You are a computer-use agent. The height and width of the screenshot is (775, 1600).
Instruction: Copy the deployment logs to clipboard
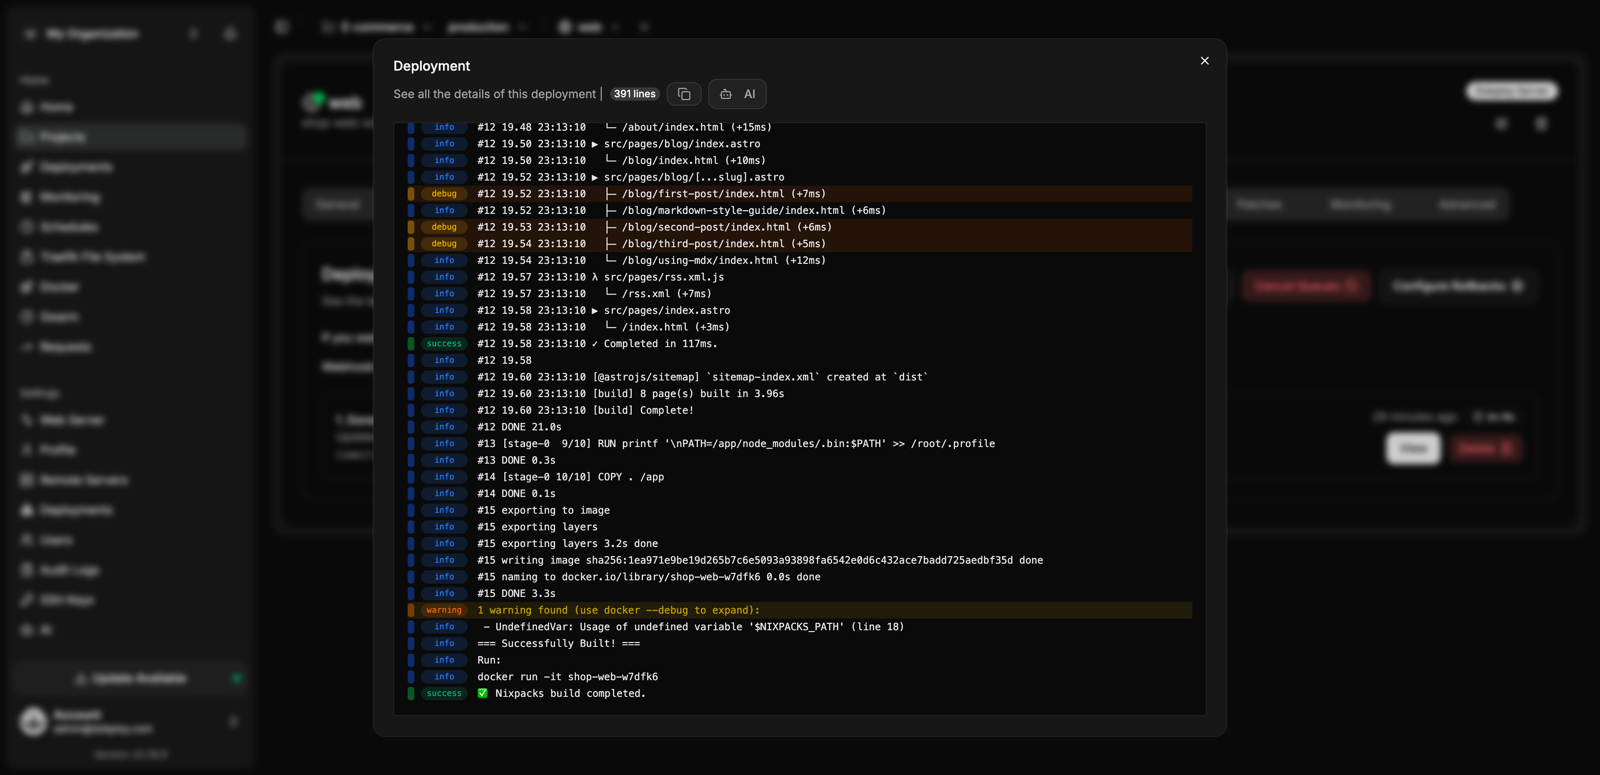pyautogui.click(x=684, y=94)
